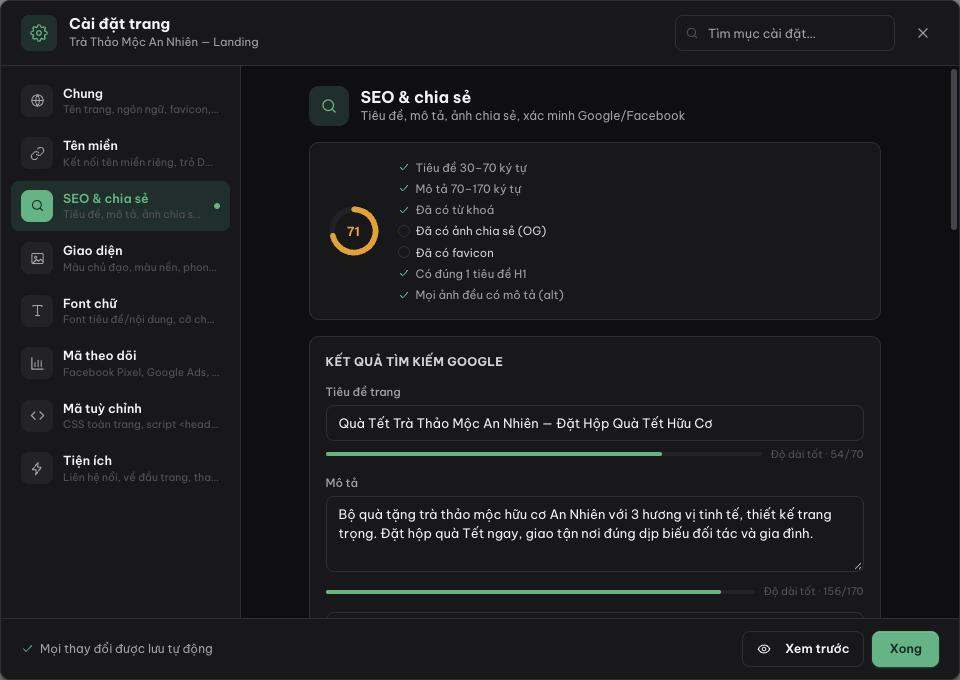Select the Mã tuỳ chỉnh section
The width and height of the screenshot is (960, 680).
(121, 416)
